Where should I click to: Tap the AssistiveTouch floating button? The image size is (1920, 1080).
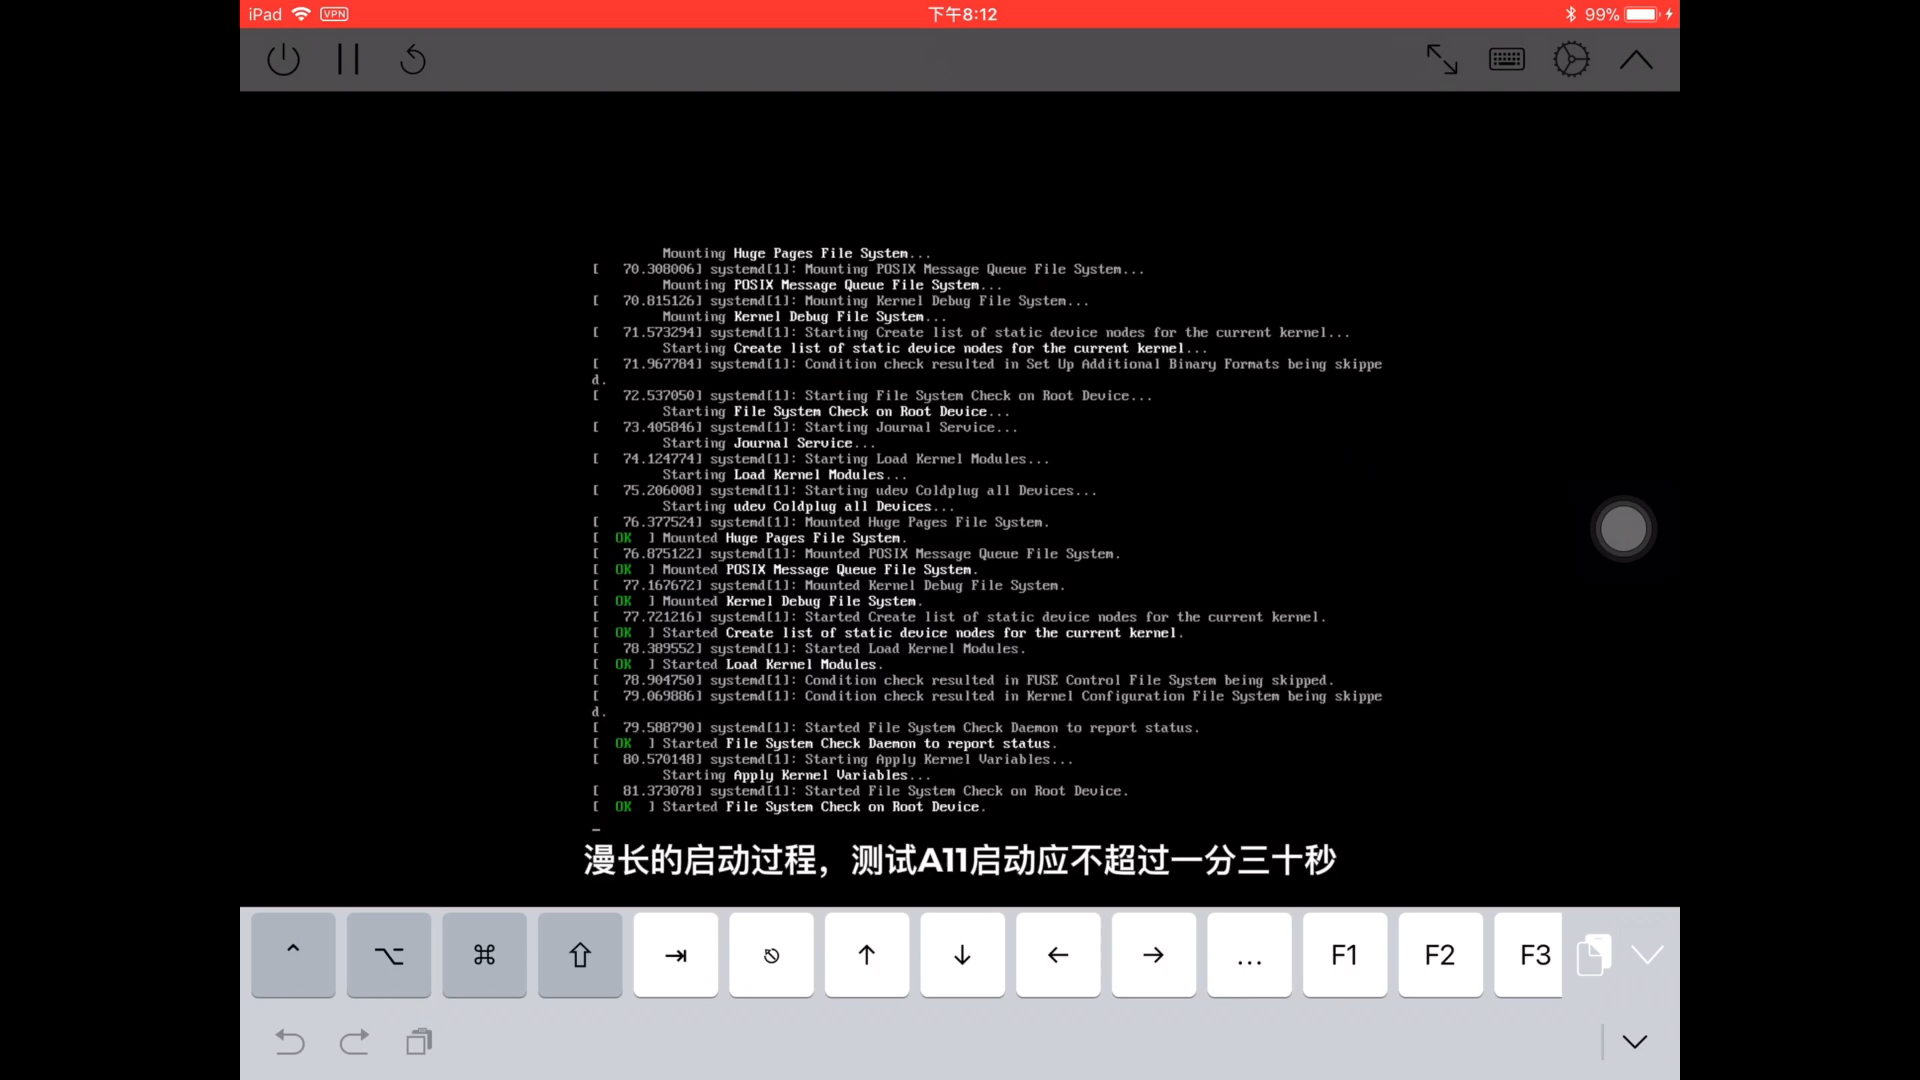tap(1623, 529)
